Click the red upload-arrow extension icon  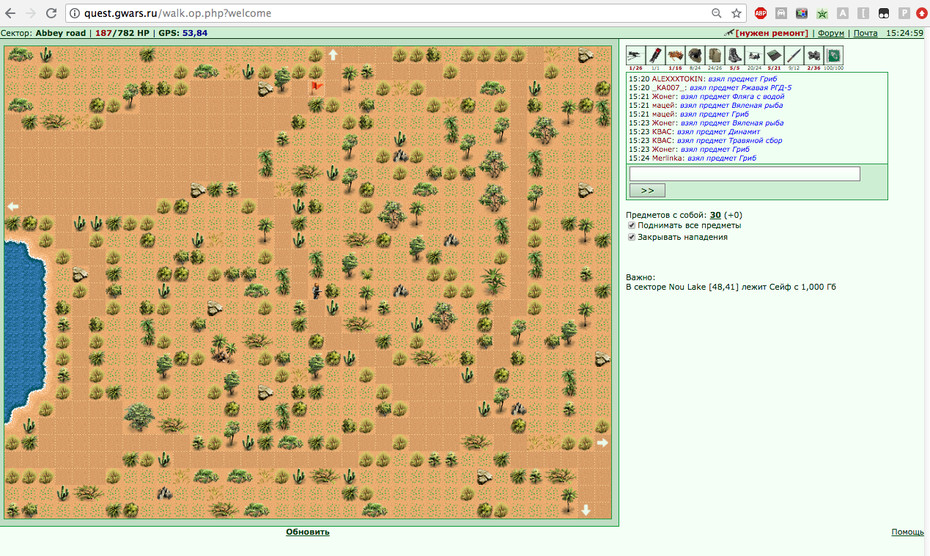922,13
